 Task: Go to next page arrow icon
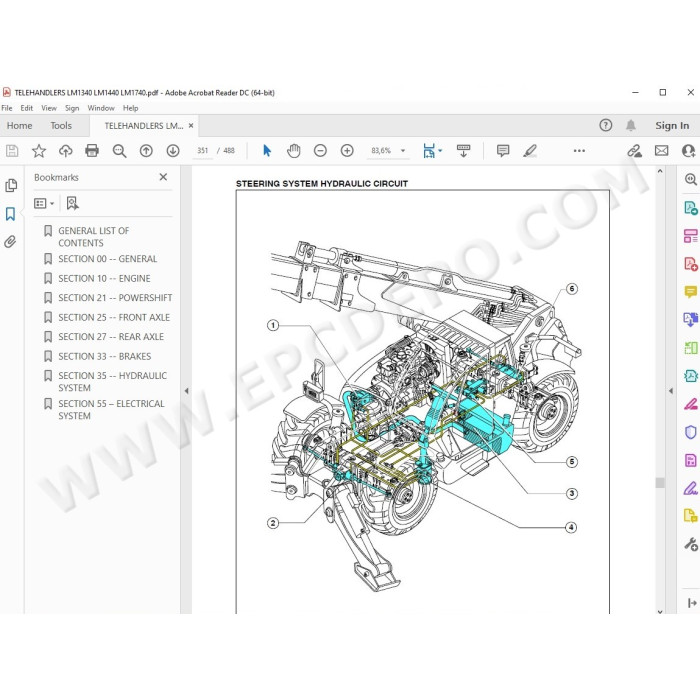tap(173, 151)
